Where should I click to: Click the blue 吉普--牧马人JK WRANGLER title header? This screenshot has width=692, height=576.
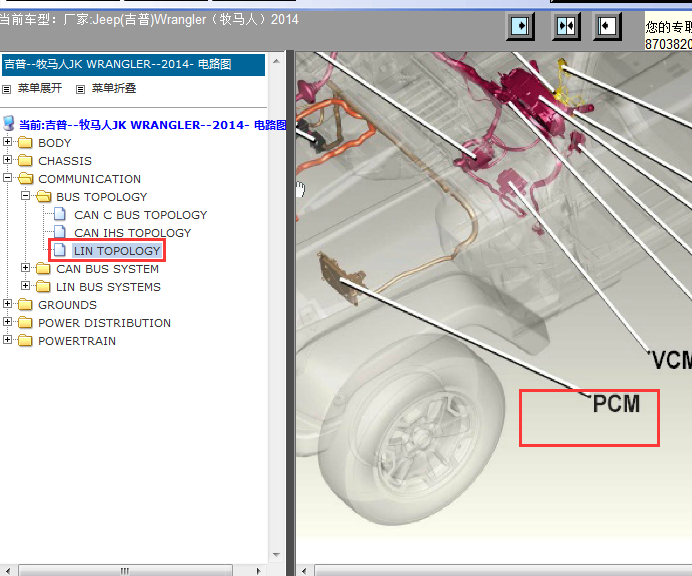point(133,64)
